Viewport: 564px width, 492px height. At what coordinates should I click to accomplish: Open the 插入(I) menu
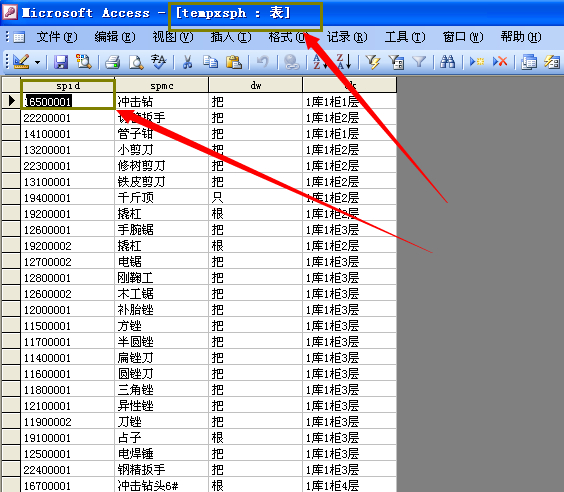point(231,37)
